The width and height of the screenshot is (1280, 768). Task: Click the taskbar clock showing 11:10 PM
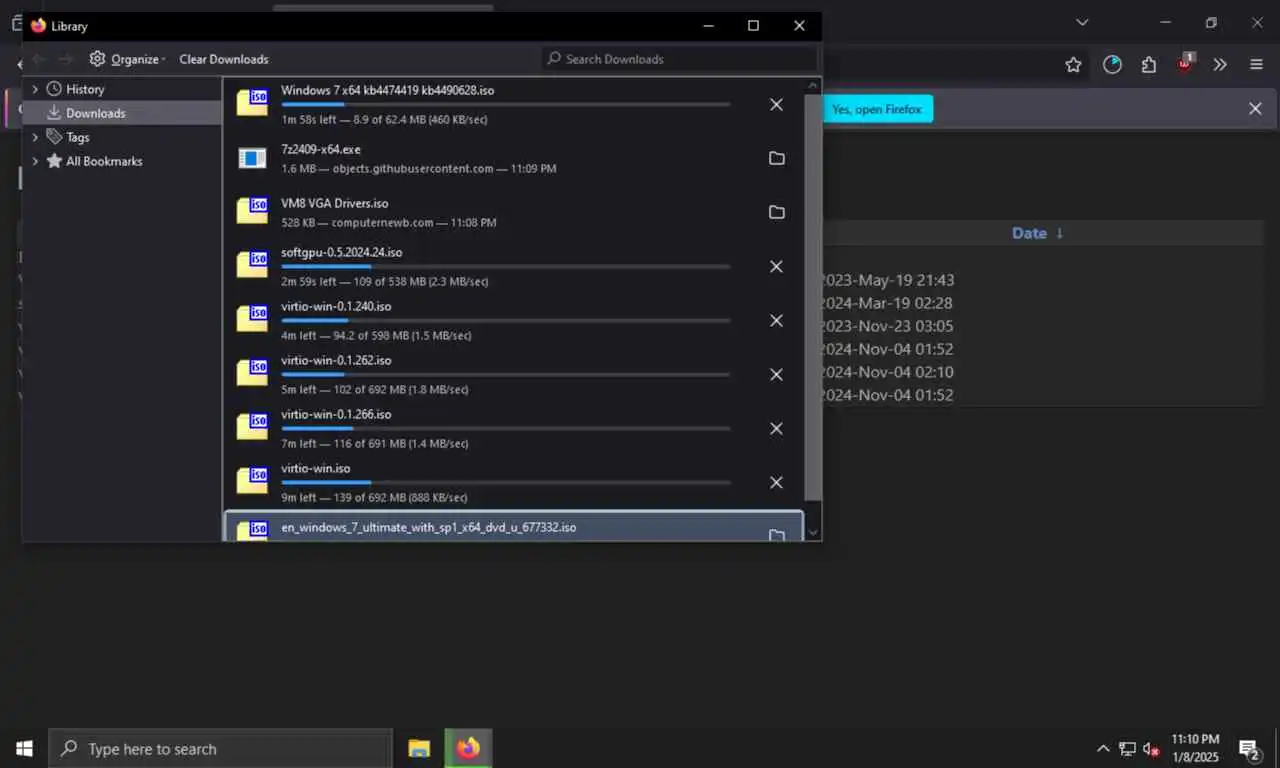pyautogui.click(x=1196, y=748)
